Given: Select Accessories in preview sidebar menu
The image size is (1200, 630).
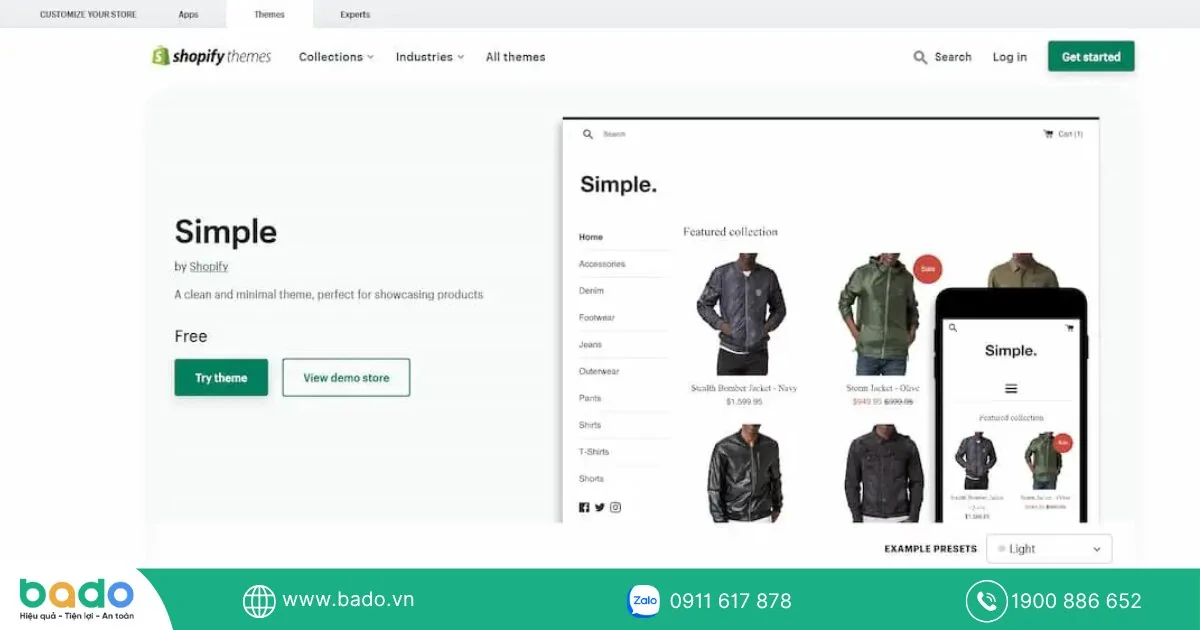Looking at the screenshot, I should pyautogui.click(x=602, y=264).
